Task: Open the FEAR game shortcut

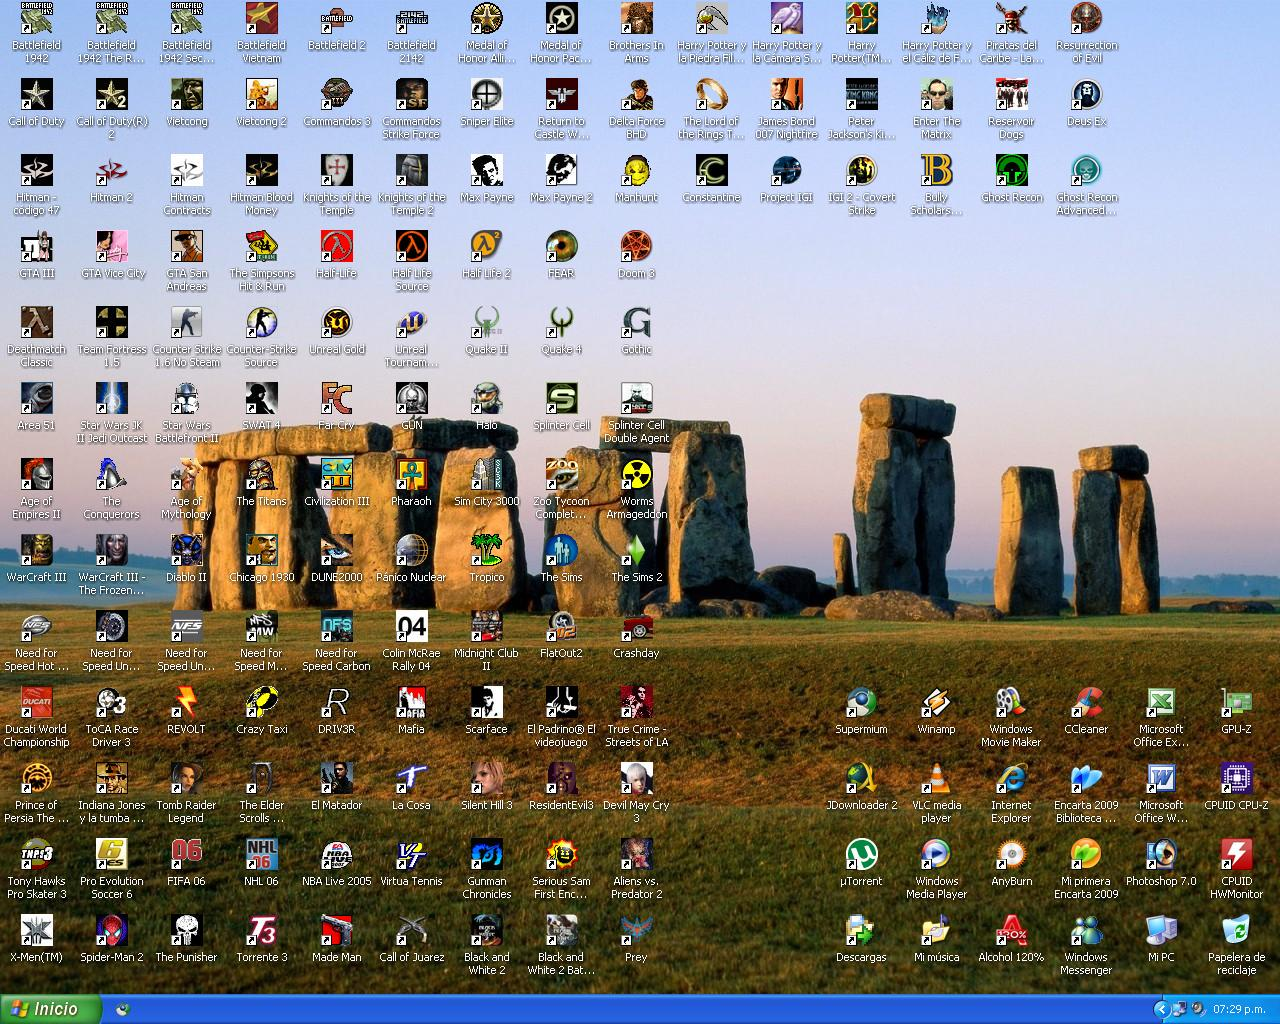Action: click(562, 256)
